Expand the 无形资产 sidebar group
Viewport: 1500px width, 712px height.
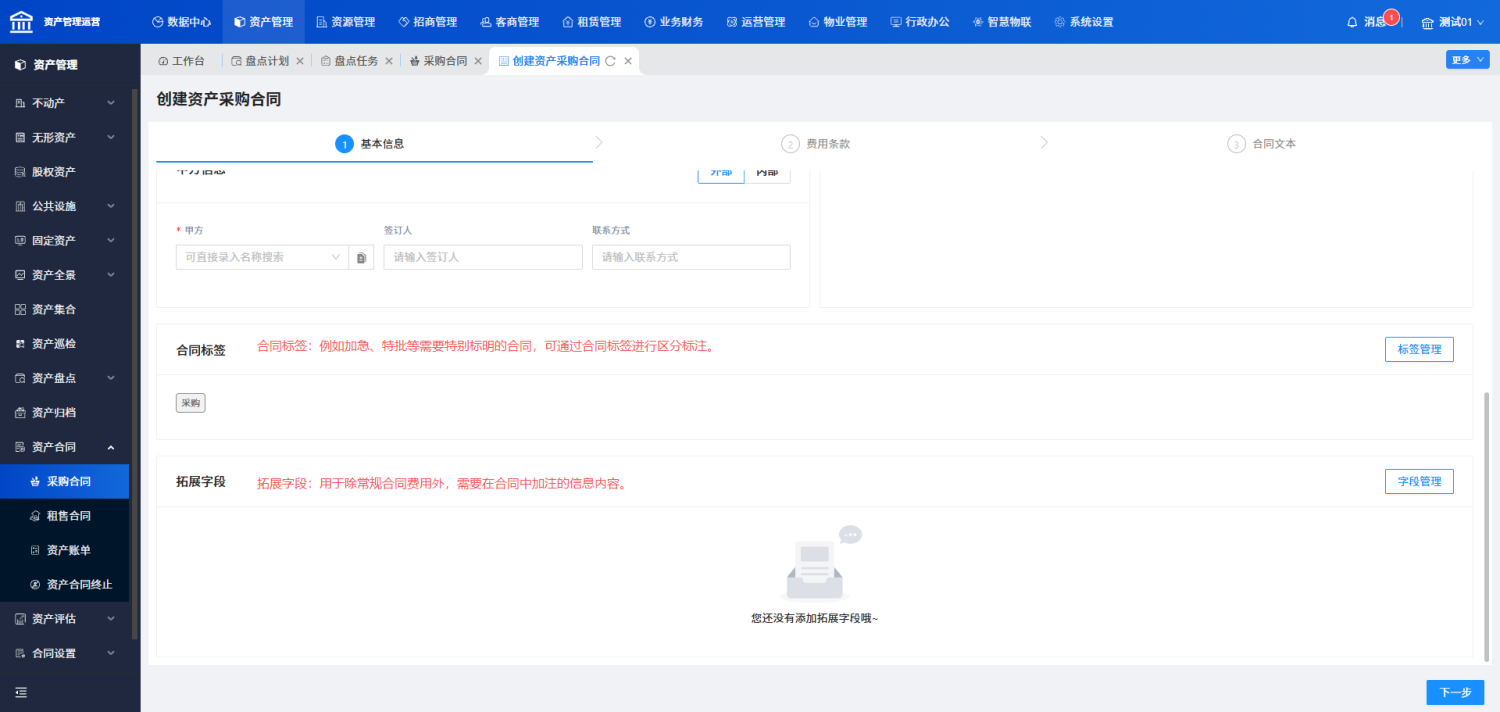coord(65,137)
